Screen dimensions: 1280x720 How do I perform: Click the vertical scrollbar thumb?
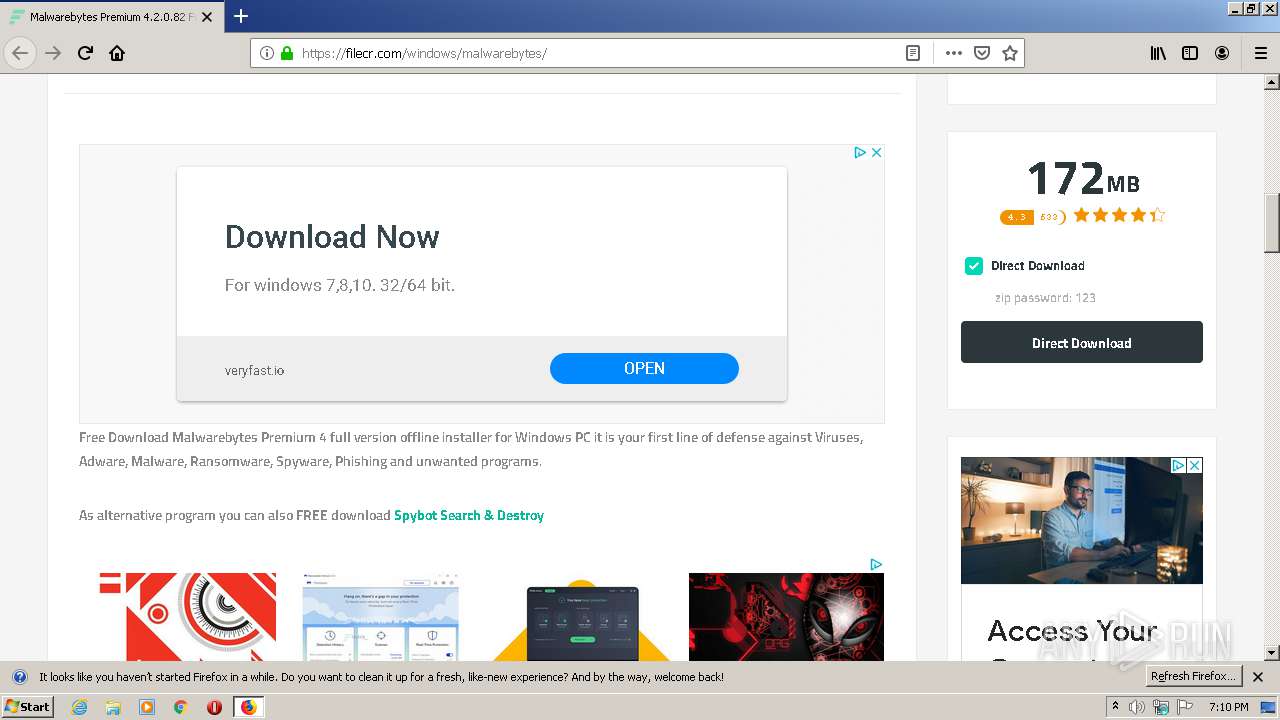point(1272,222)
